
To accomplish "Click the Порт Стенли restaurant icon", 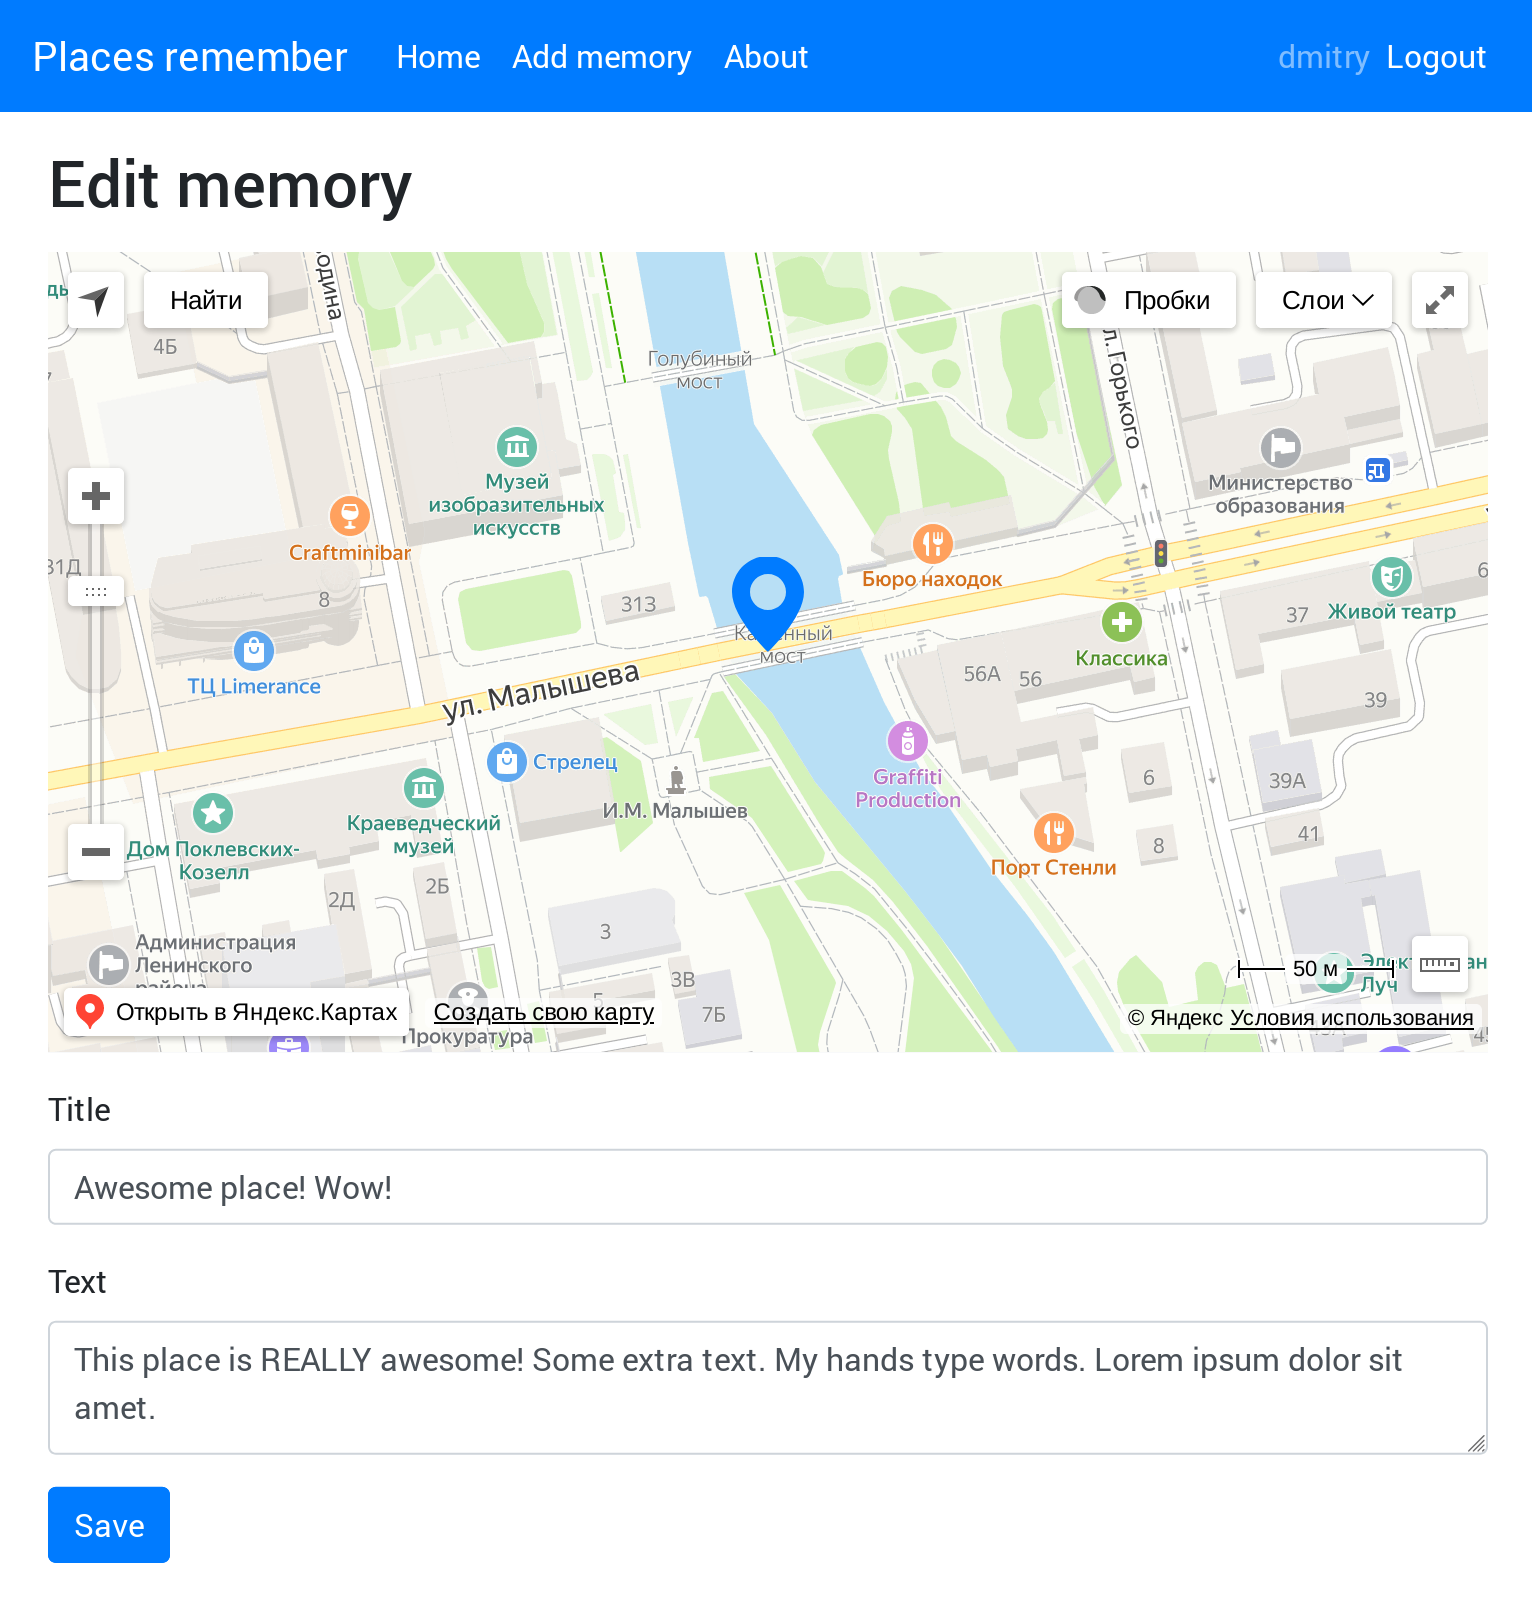I will click(1054, 832).
